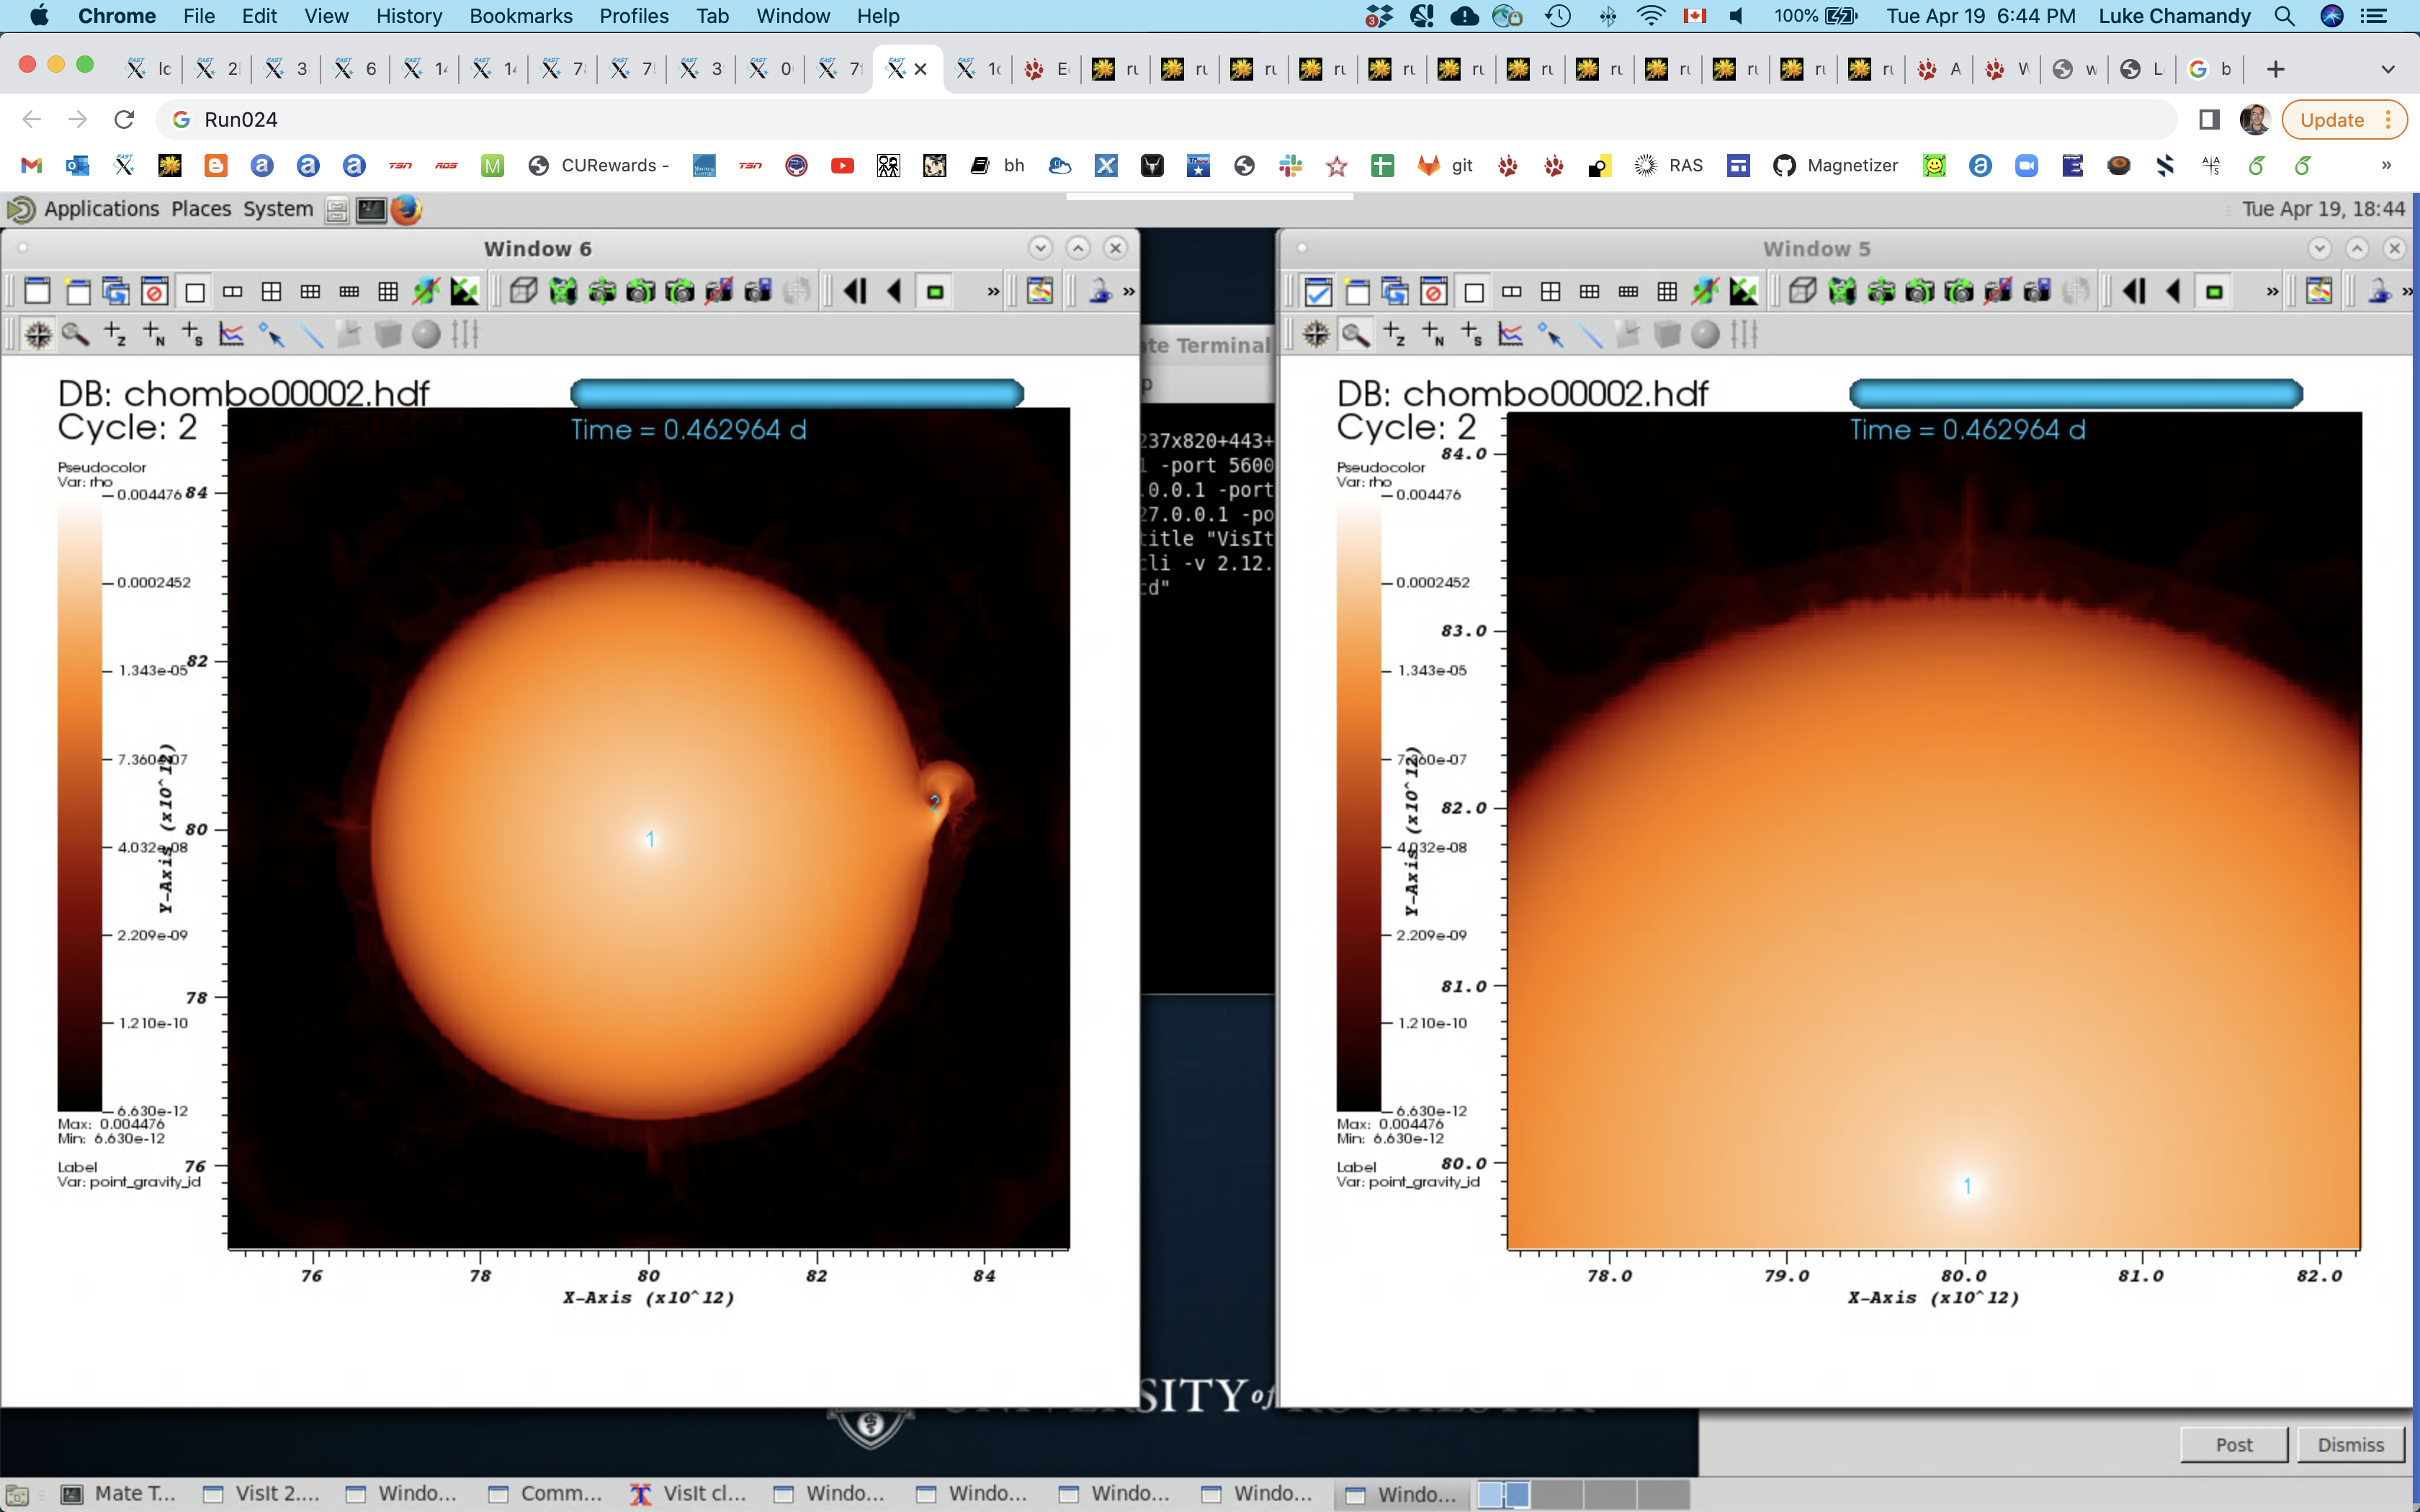Open the Comm... taskbar entry

[x=546, y=1493]
